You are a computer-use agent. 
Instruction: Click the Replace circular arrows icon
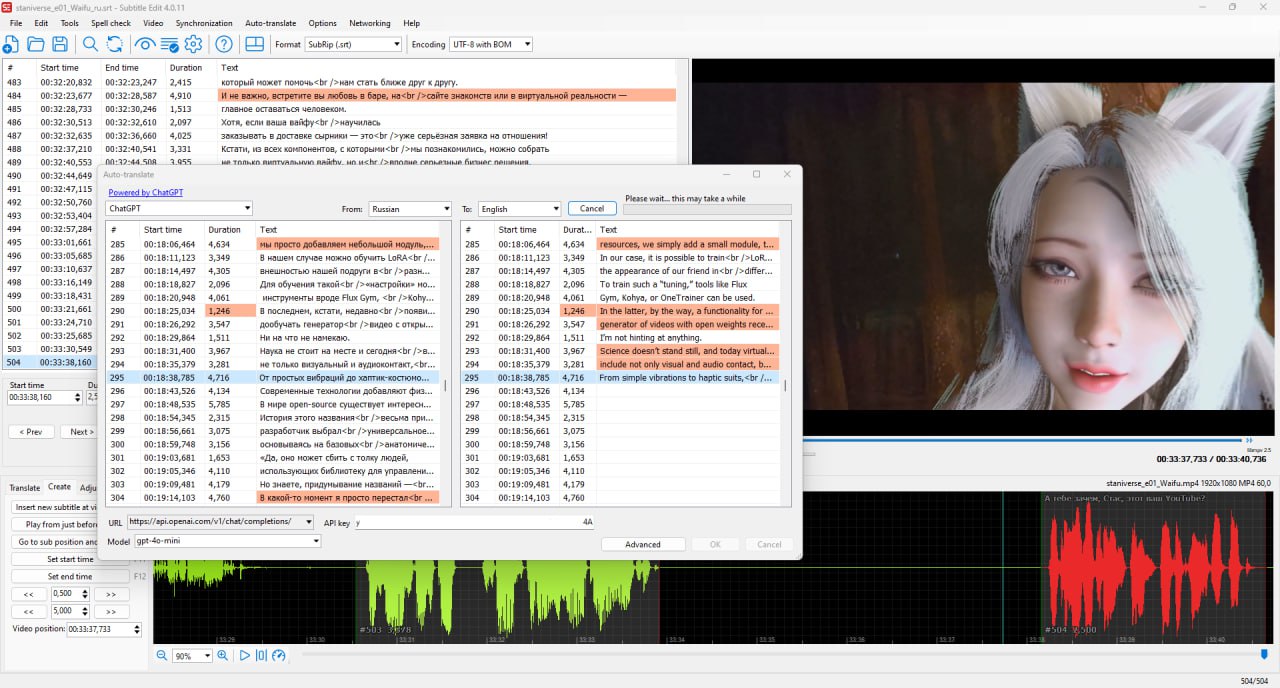(x=115, y=44)
